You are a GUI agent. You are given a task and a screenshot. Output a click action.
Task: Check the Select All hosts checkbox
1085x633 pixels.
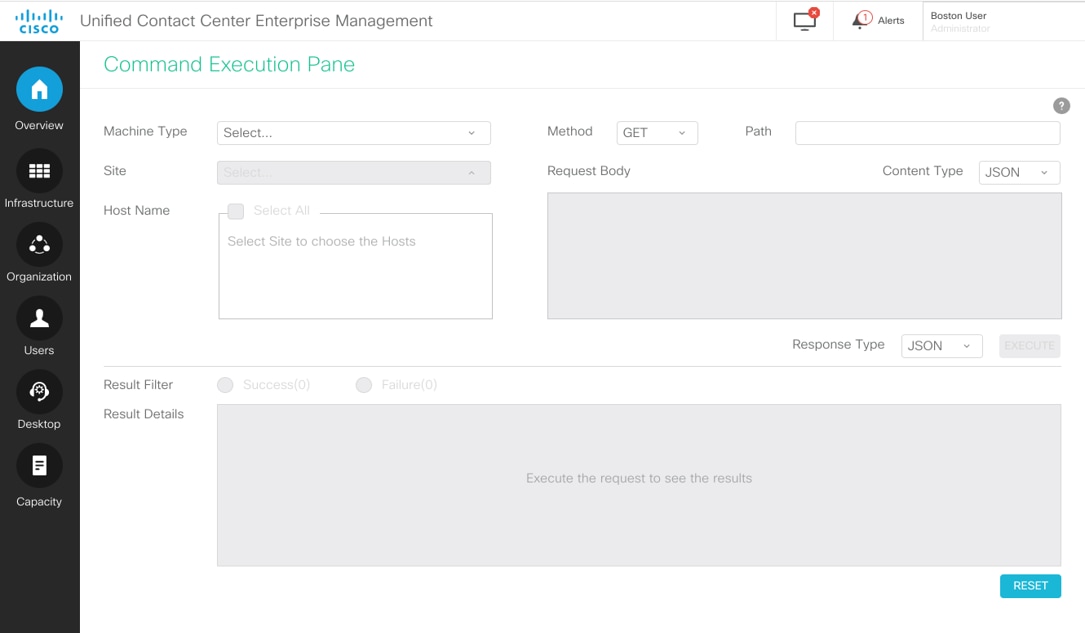pyautogui.click(x=236, y=211)
